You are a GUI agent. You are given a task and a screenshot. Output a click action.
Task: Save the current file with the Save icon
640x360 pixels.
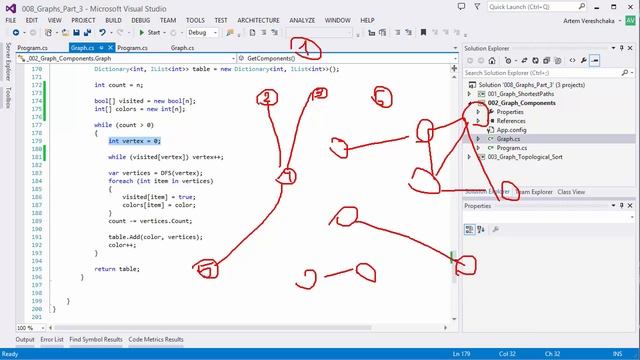pyautogui.click(x=76, y=32)
